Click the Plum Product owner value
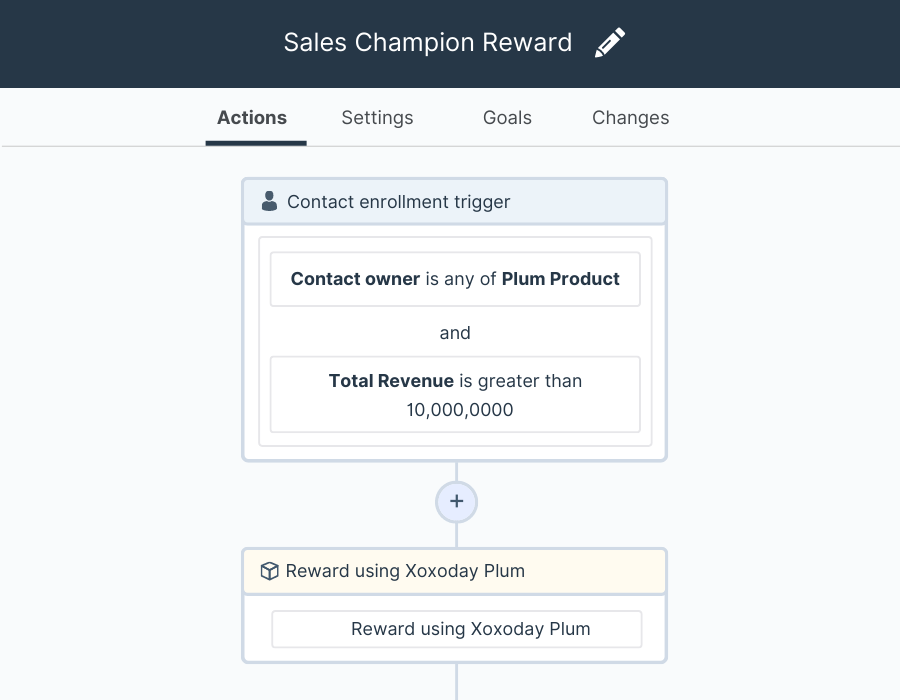900x700 pixels. click(x=560, y=279)
